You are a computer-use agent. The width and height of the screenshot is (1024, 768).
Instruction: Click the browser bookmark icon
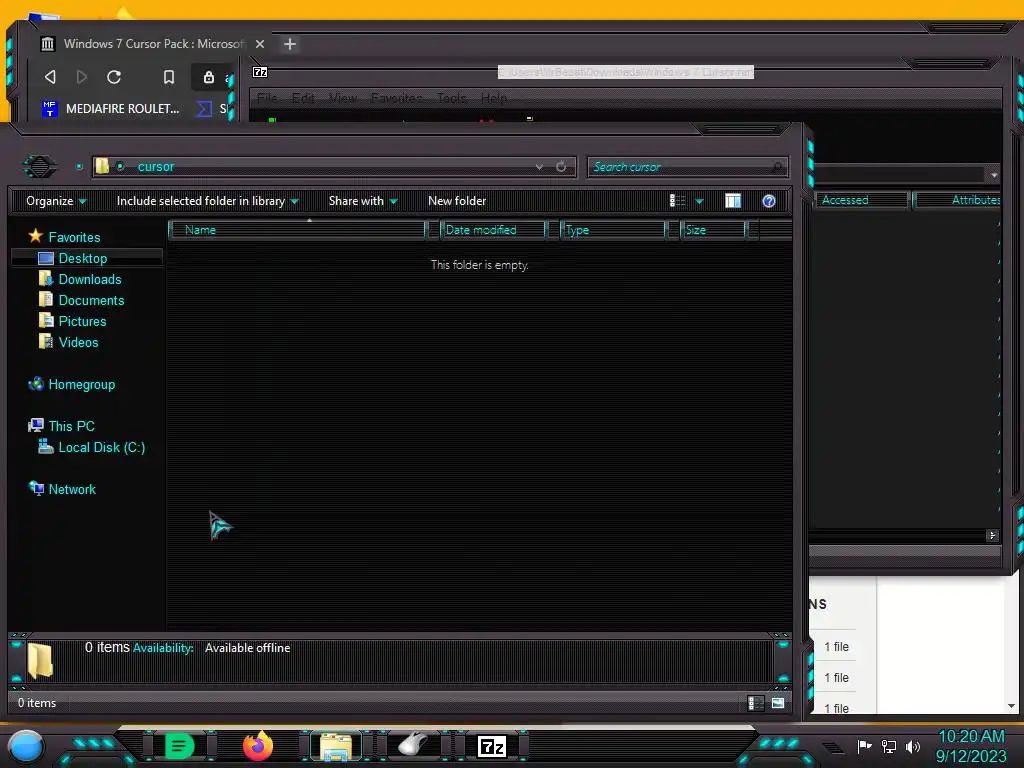click(168, 77)
